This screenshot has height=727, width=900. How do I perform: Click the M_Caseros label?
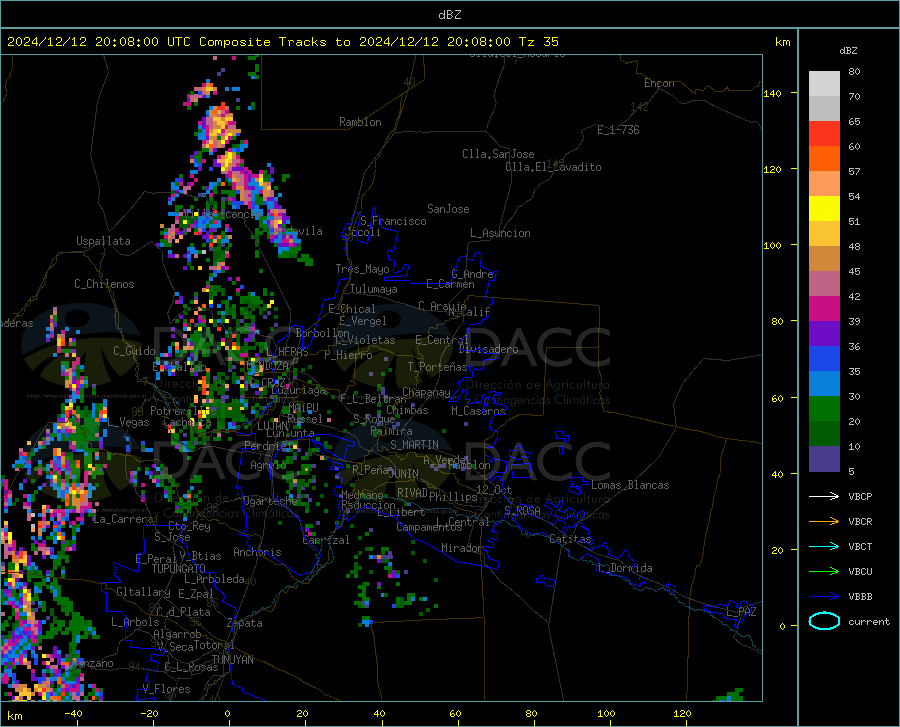tap(478, 410)
